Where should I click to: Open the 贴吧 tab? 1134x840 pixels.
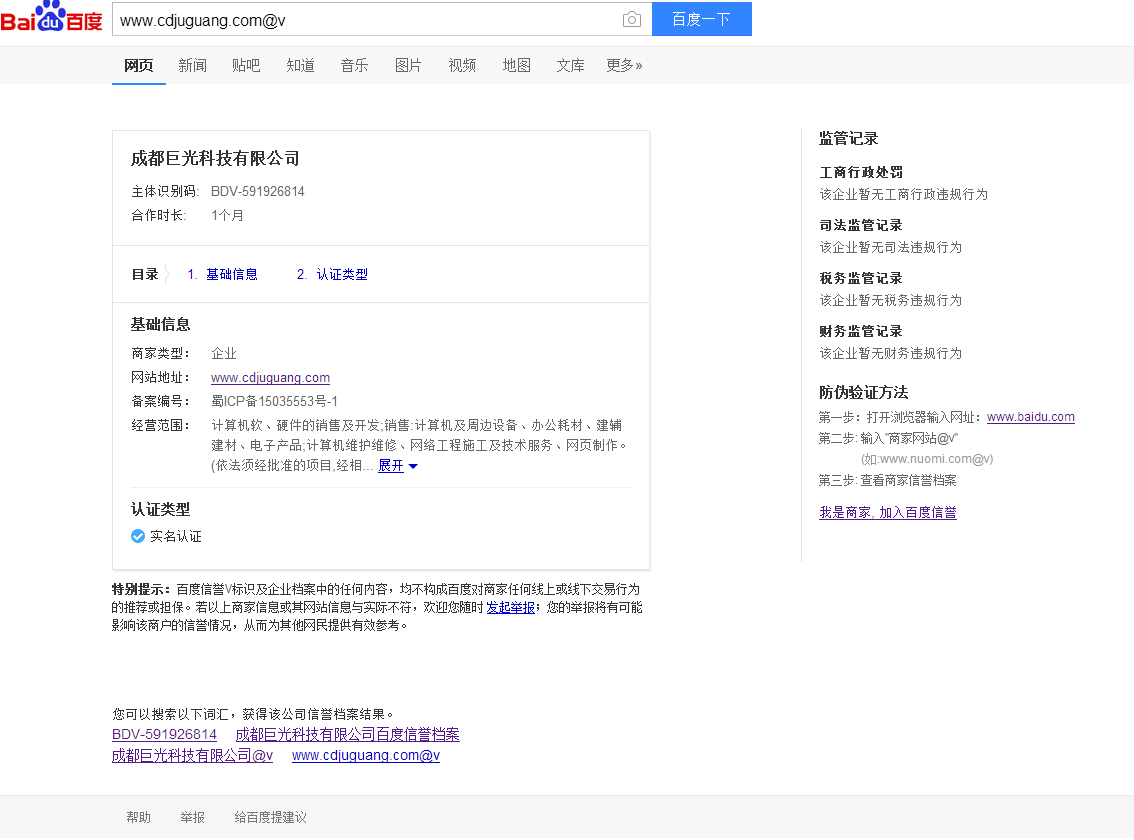pyautogui.click(x=246, y=66)
